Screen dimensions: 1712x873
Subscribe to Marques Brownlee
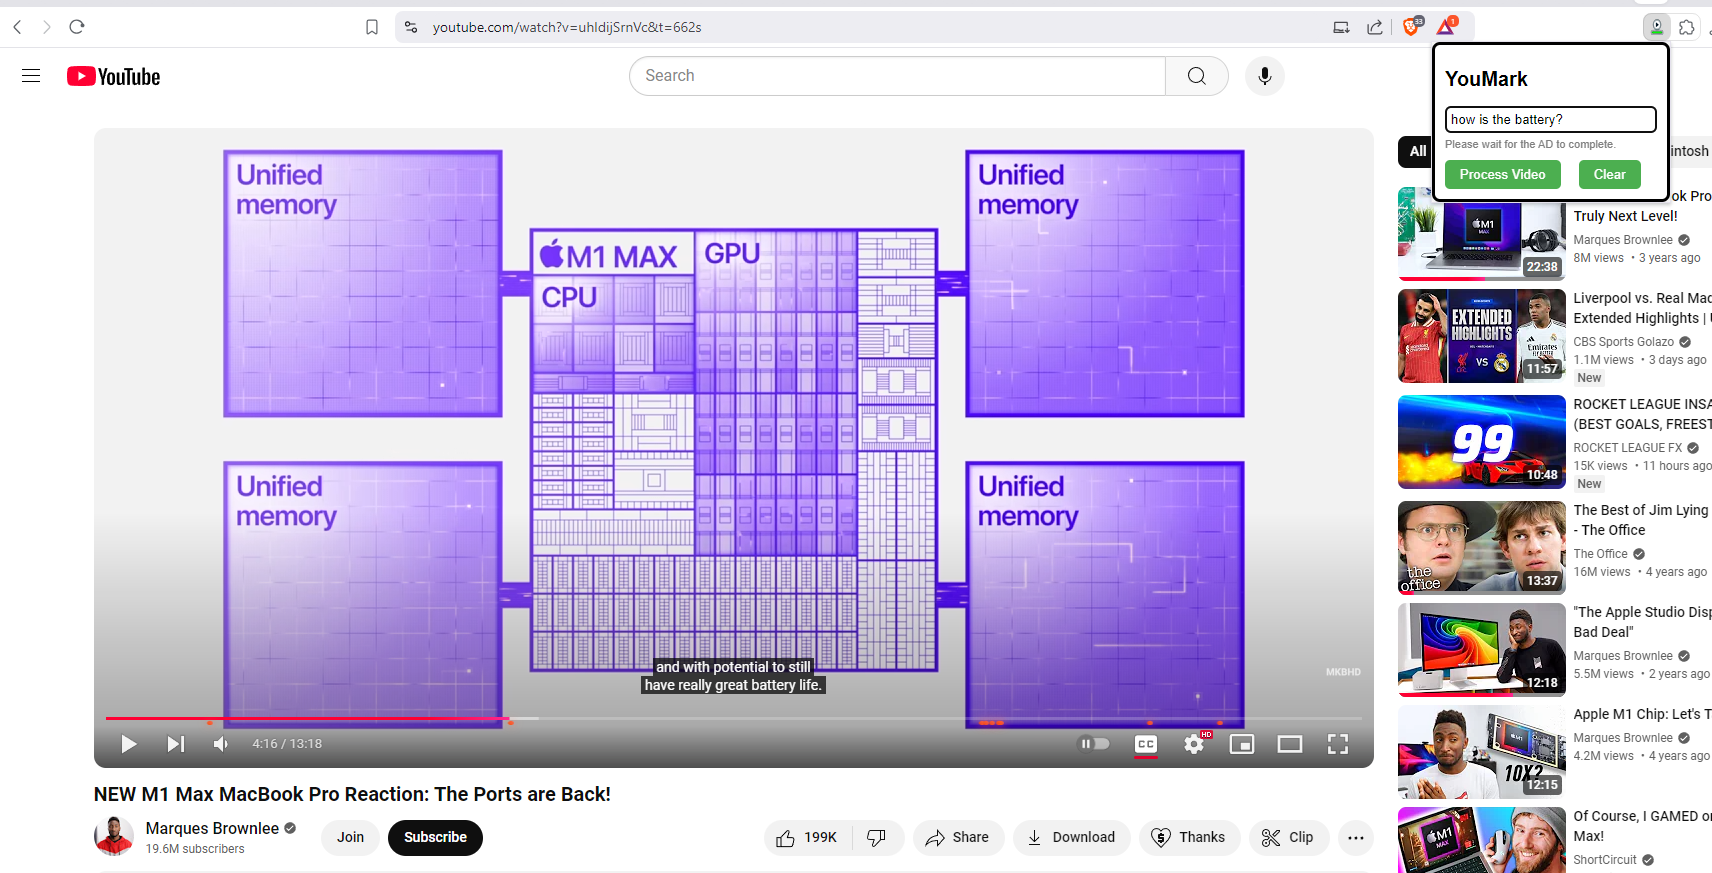435,838
